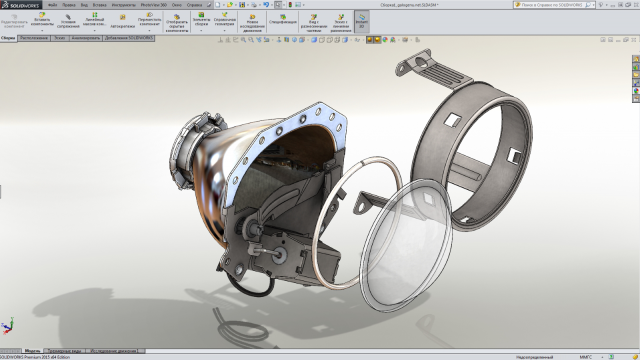
Task: Click the Help question mark icon
Action: (601, 5)
